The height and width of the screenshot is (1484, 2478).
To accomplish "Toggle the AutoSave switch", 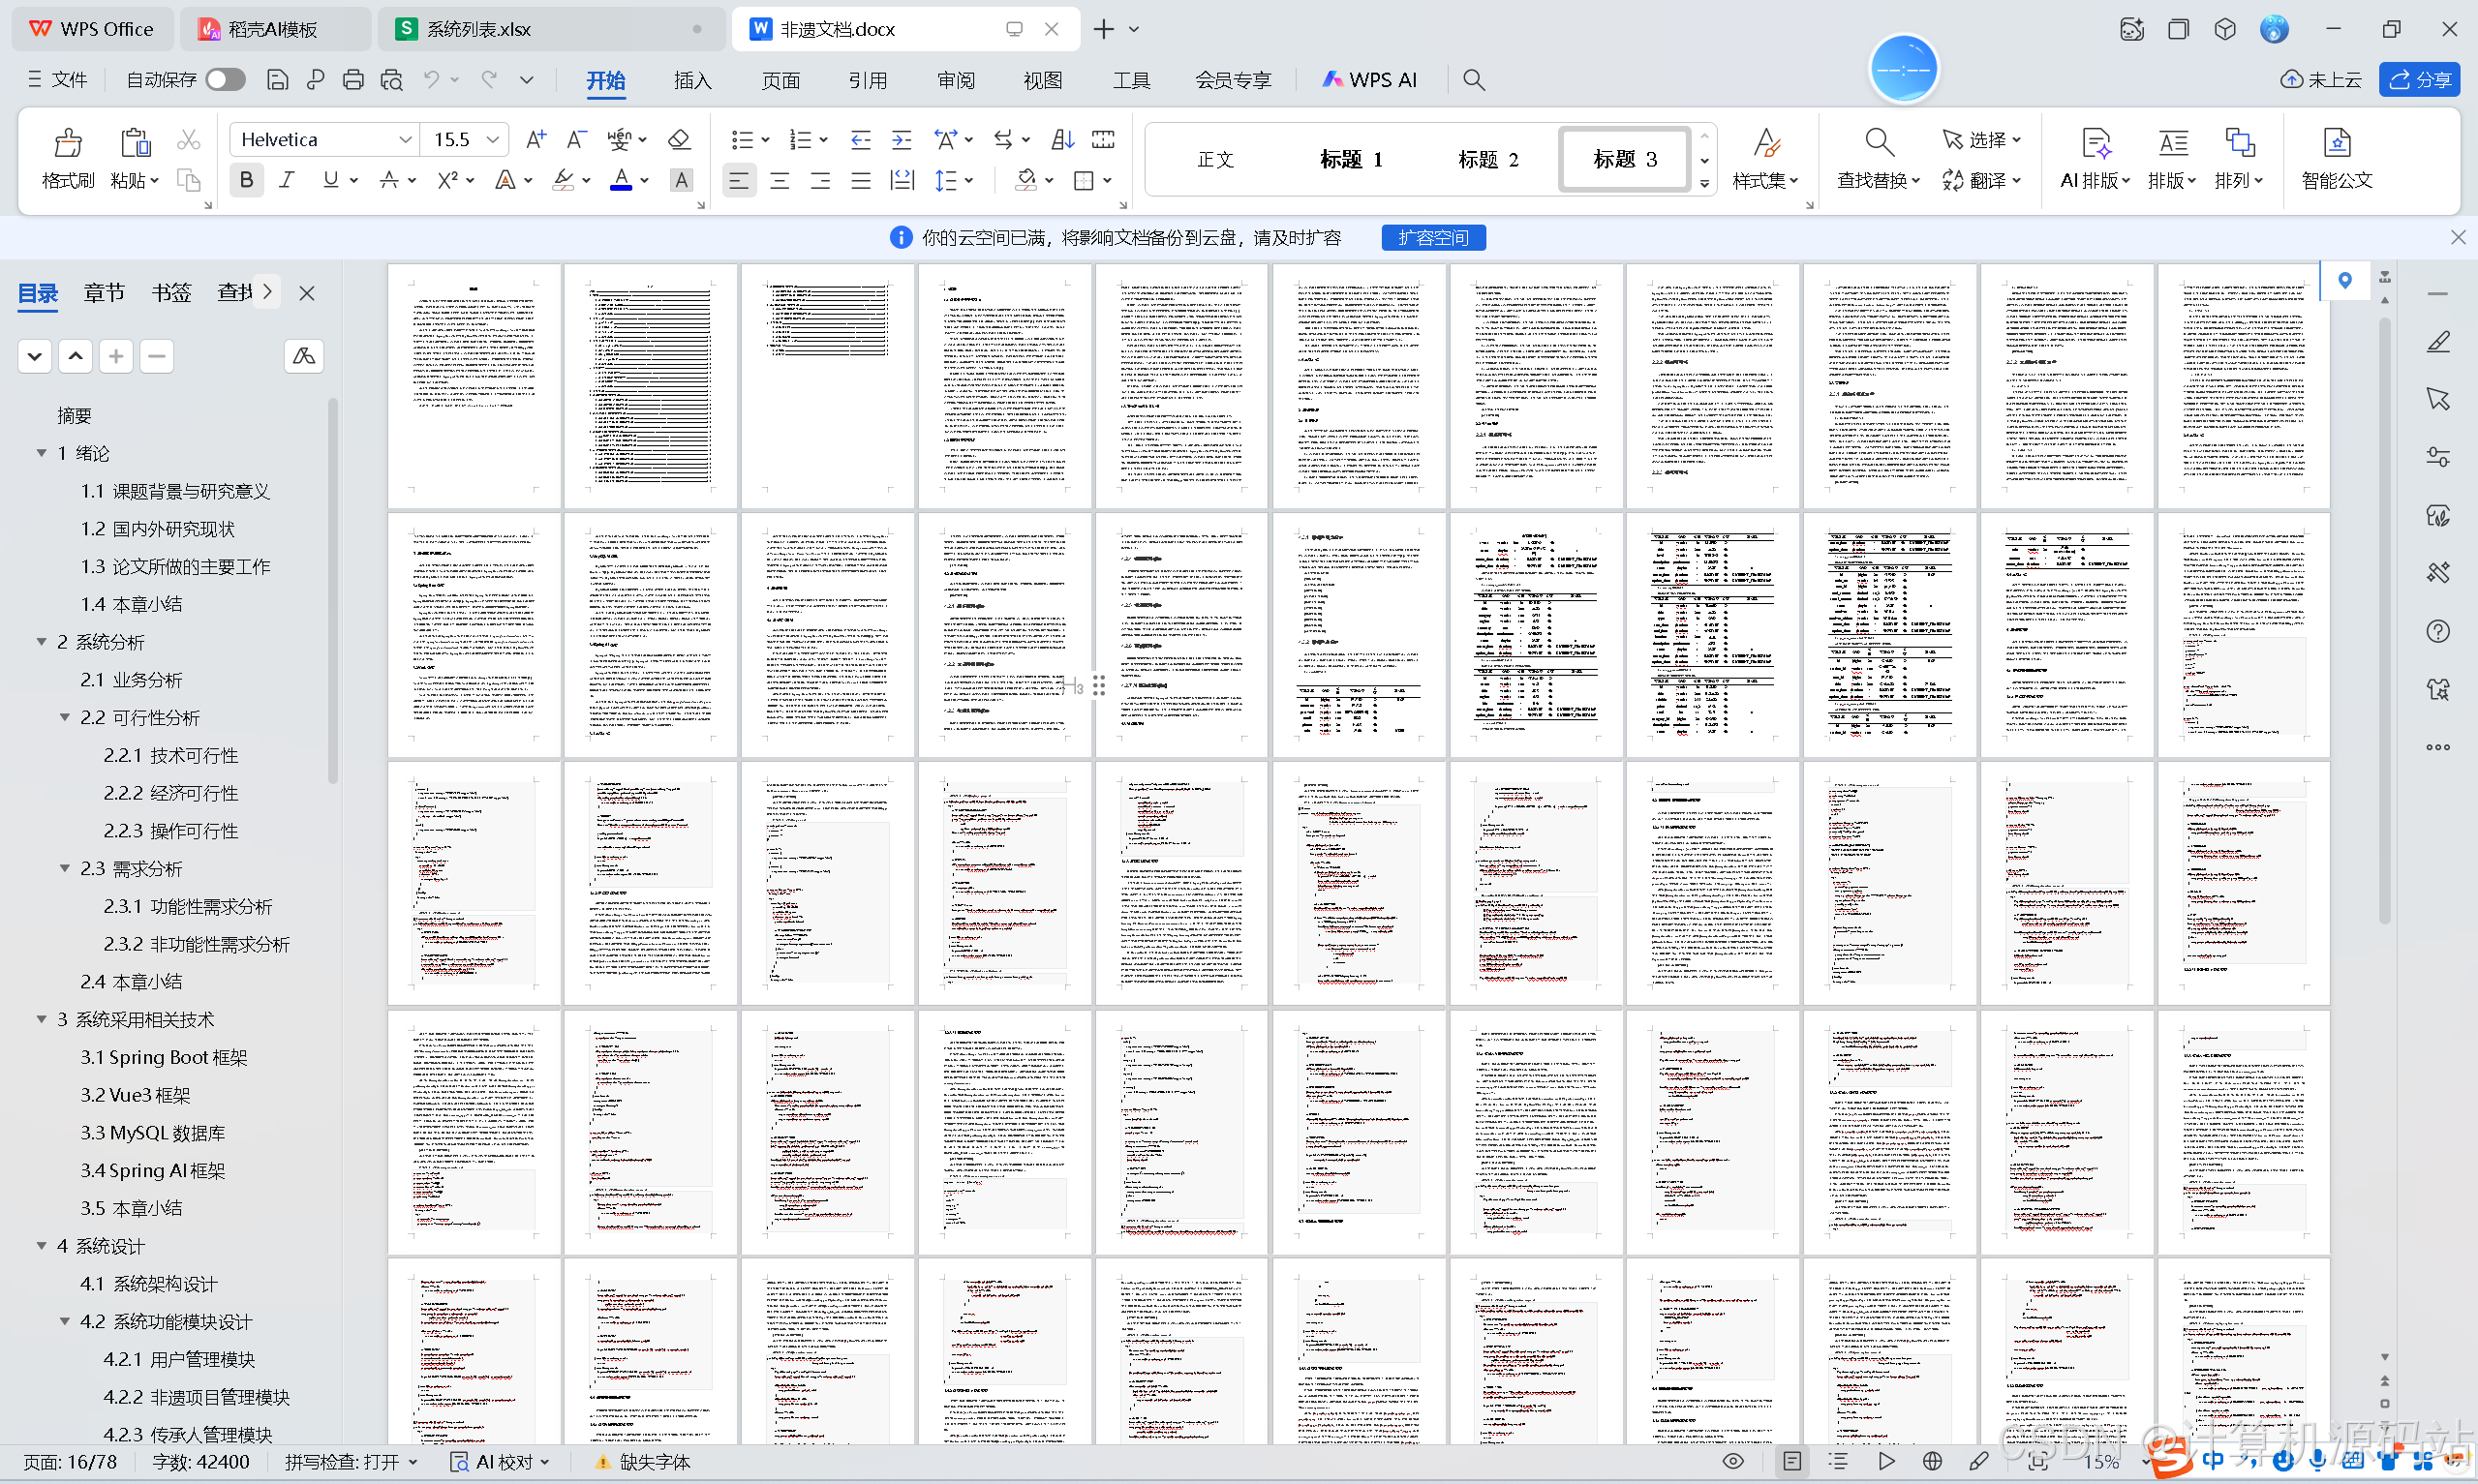I will point(225,80).
